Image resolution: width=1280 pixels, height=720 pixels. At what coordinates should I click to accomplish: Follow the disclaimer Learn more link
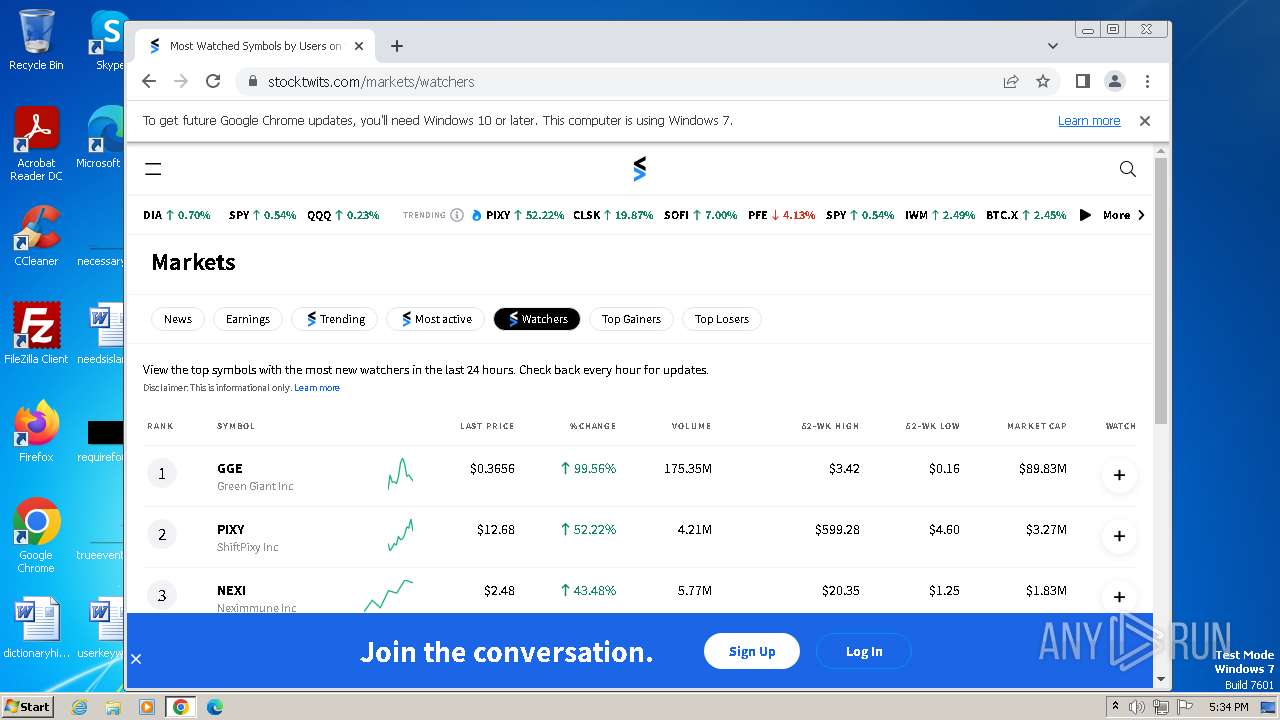pyautogui.click(x=317, y=388)
